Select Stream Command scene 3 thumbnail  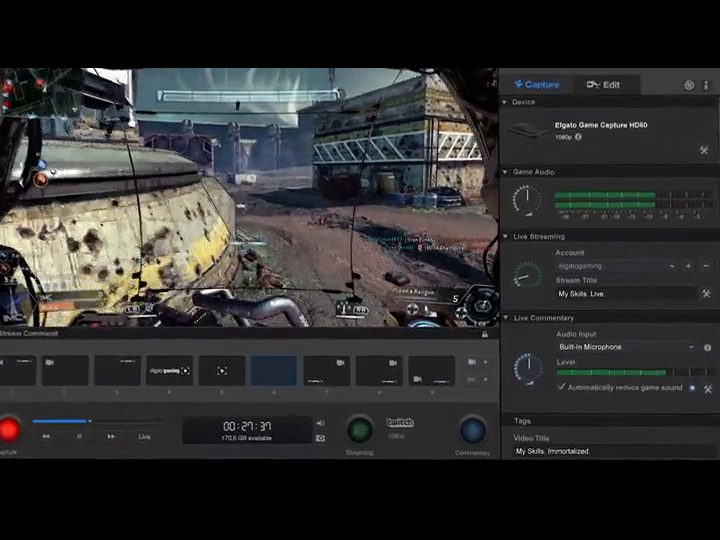tap(118, 370)
